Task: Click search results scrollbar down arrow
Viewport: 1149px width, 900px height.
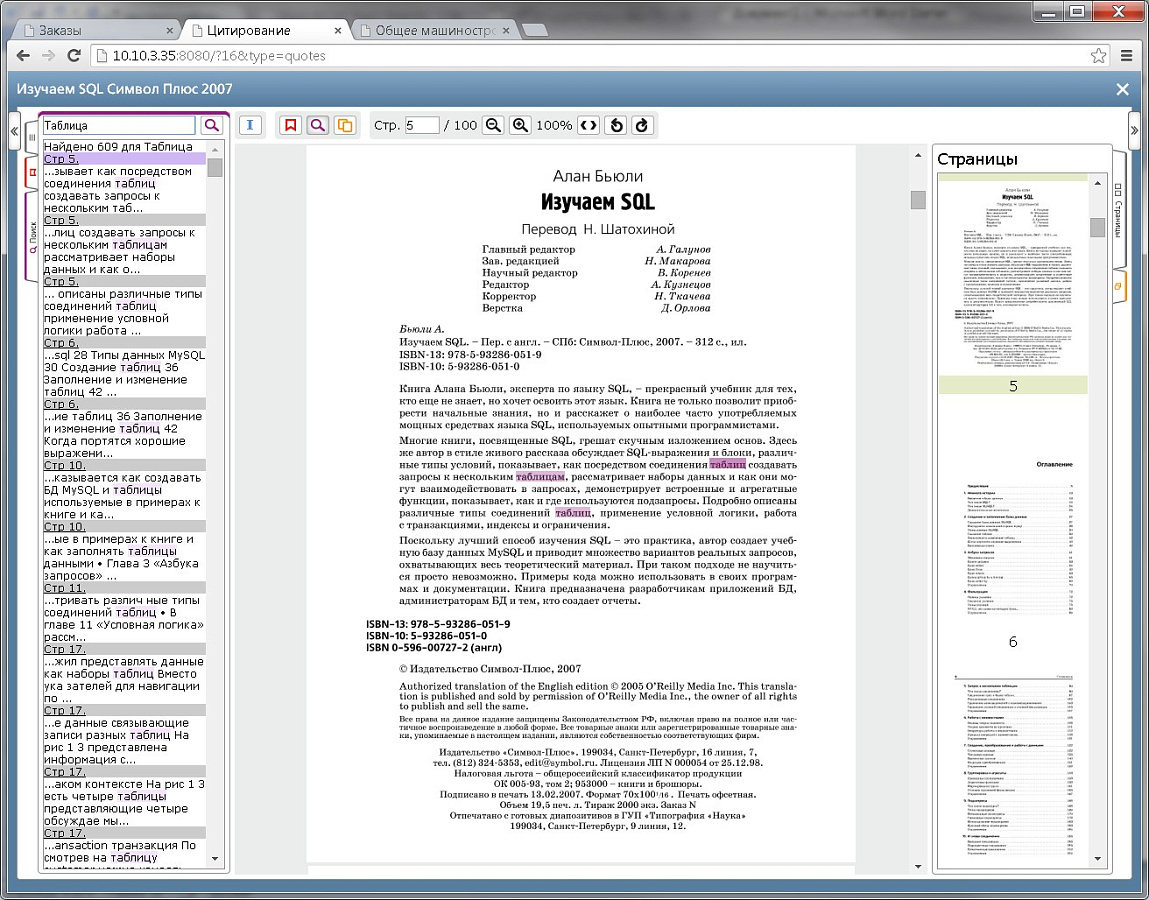Action: point(215,858)
